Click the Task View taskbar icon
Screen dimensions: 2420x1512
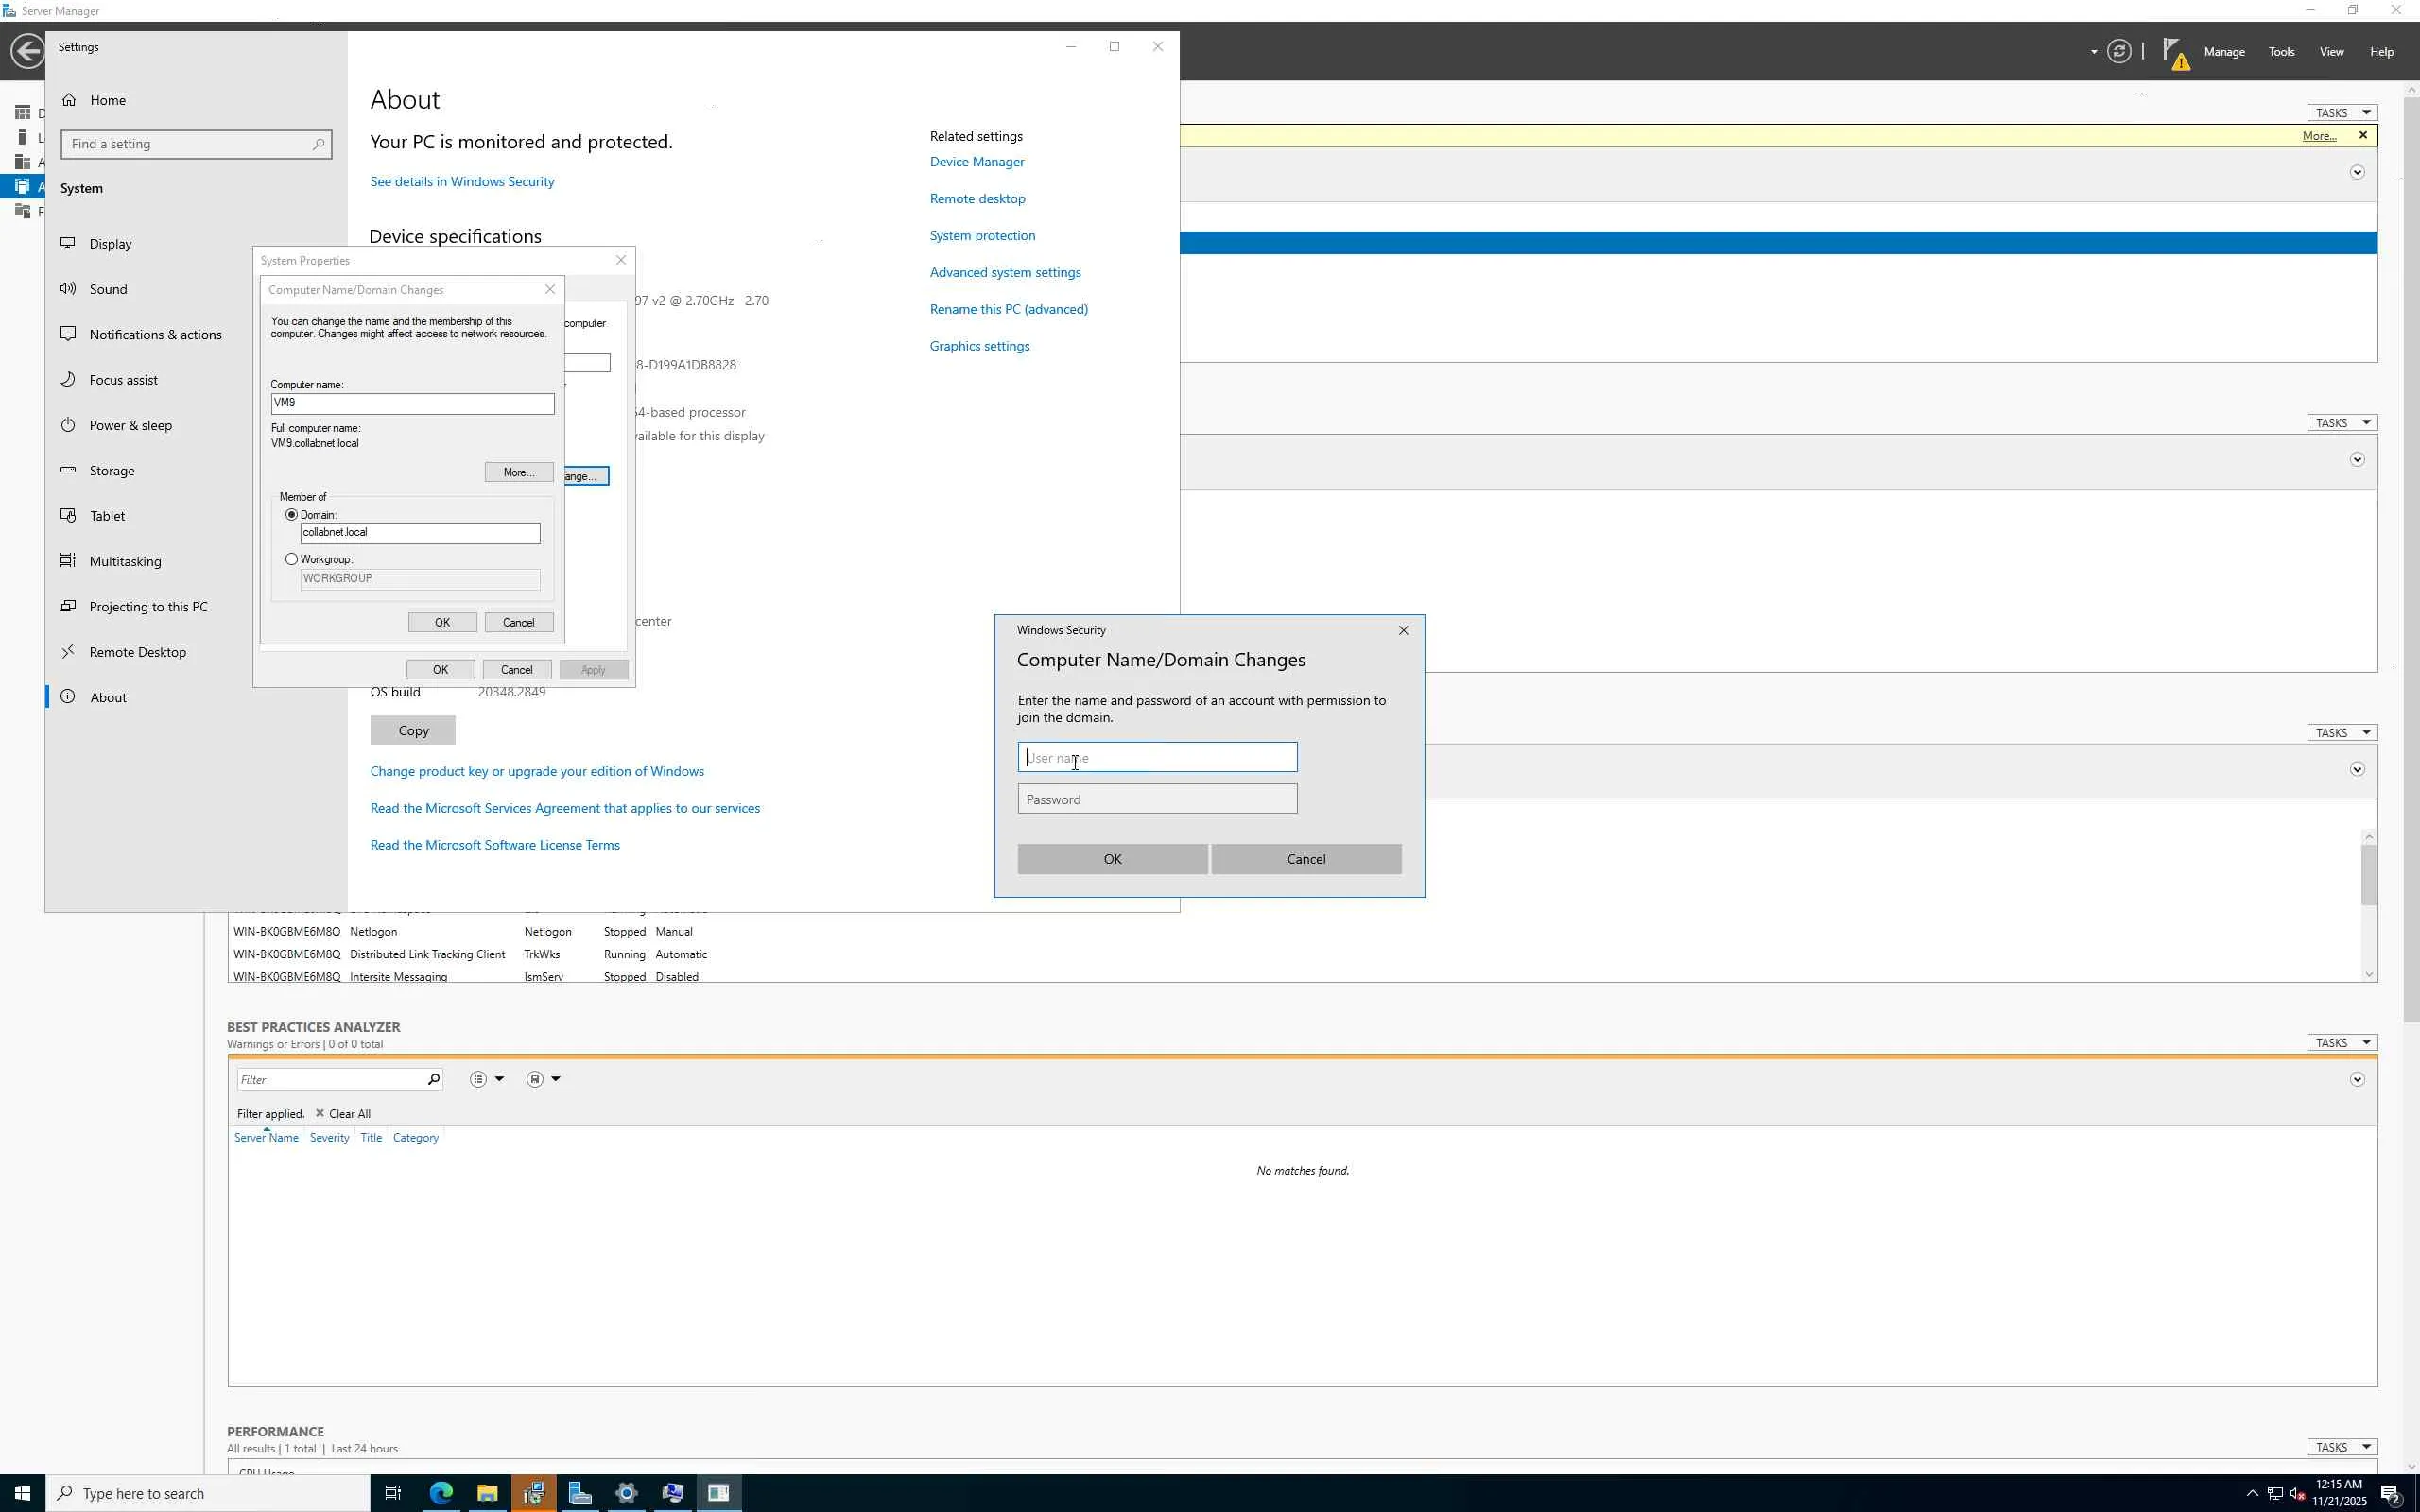(x=393, y=1493)
